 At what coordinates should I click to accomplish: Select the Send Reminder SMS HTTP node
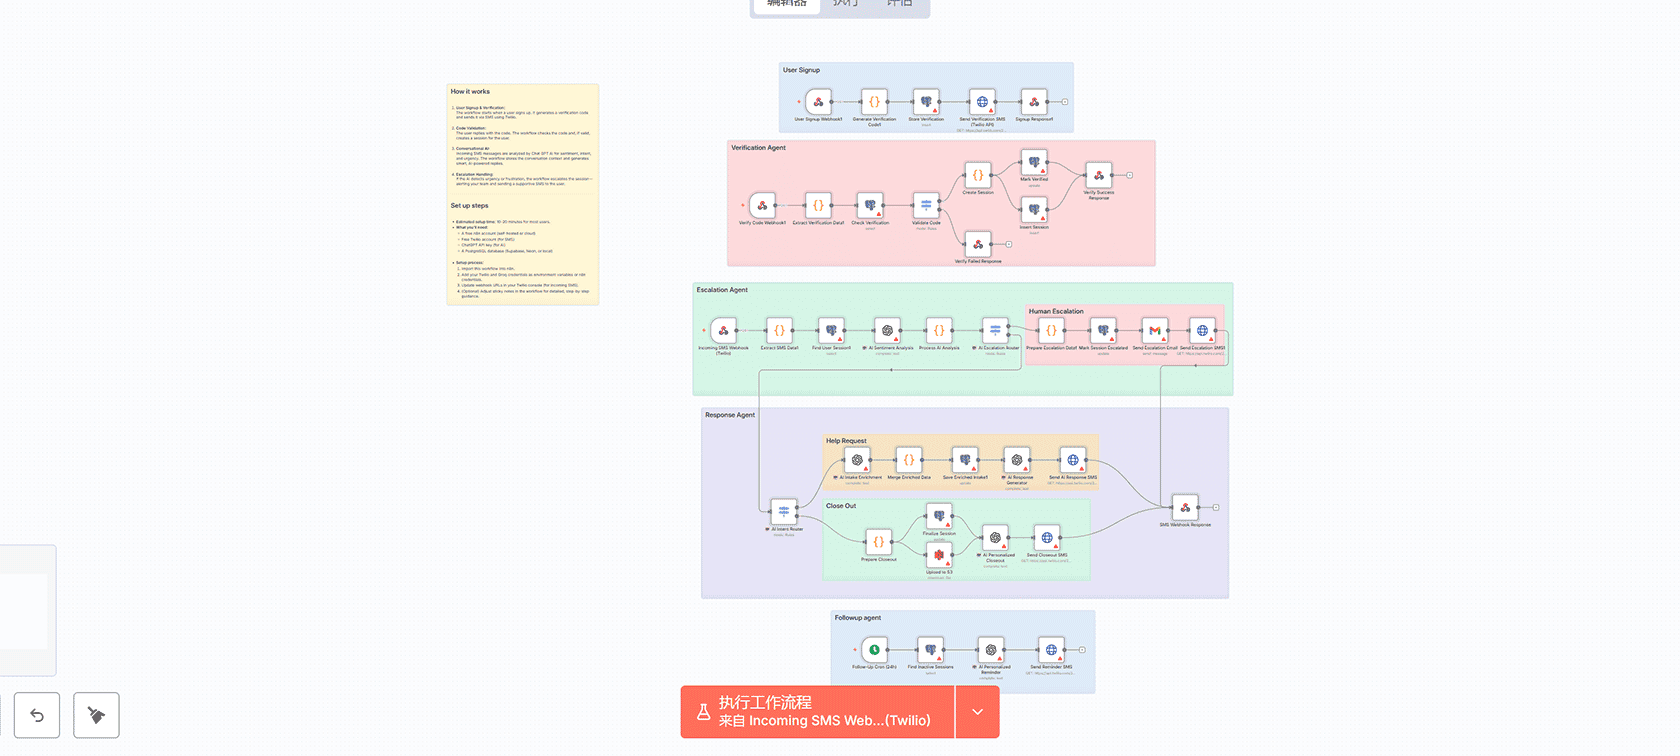pos(1051,650)
